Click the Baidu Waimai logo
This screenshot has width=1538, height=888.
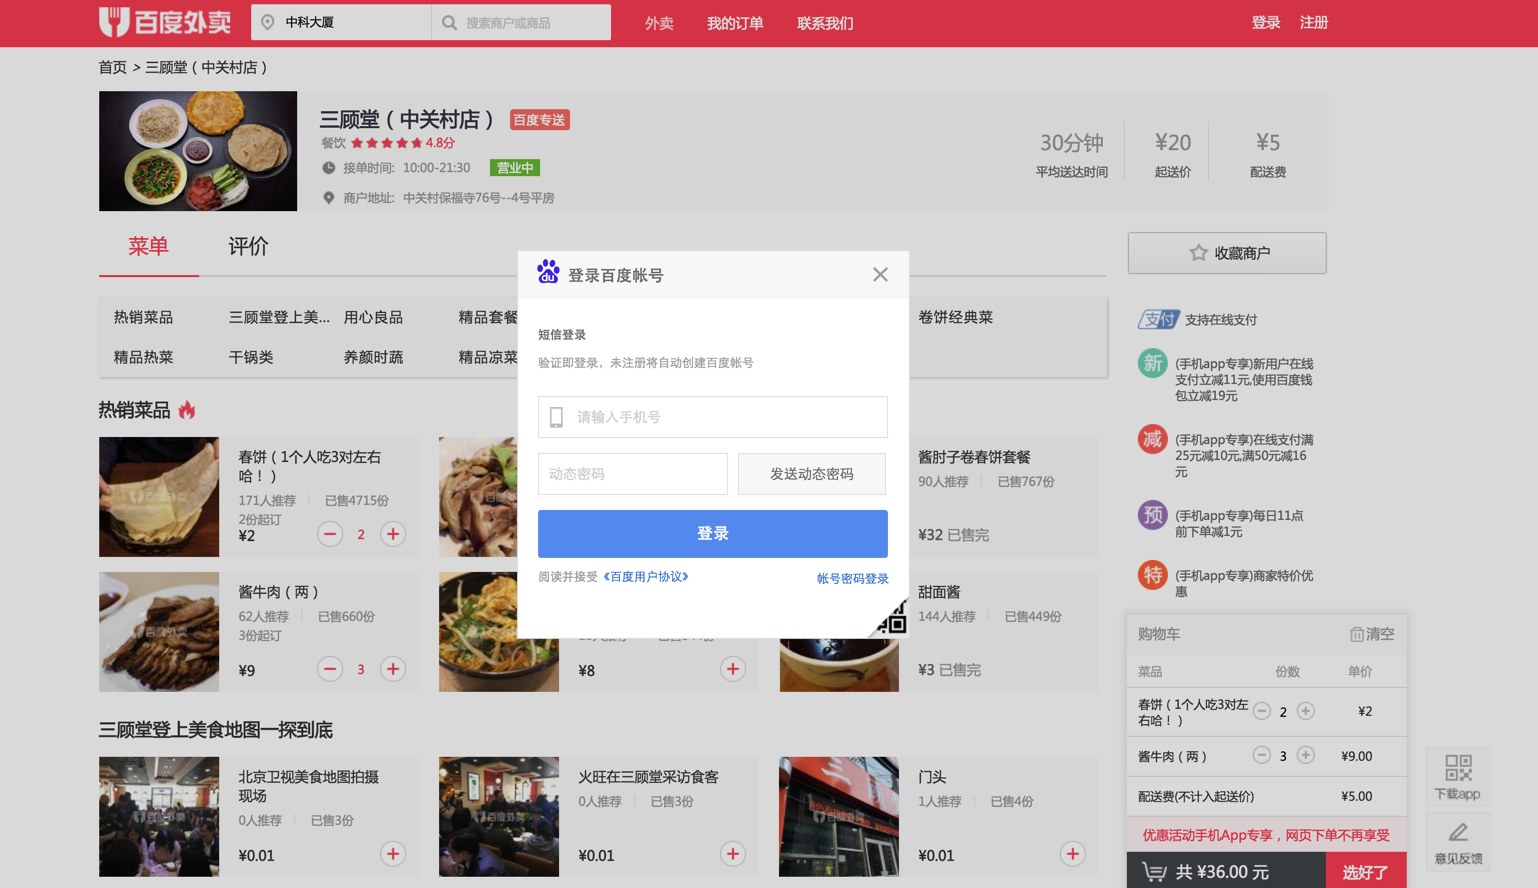click(165, 22)
